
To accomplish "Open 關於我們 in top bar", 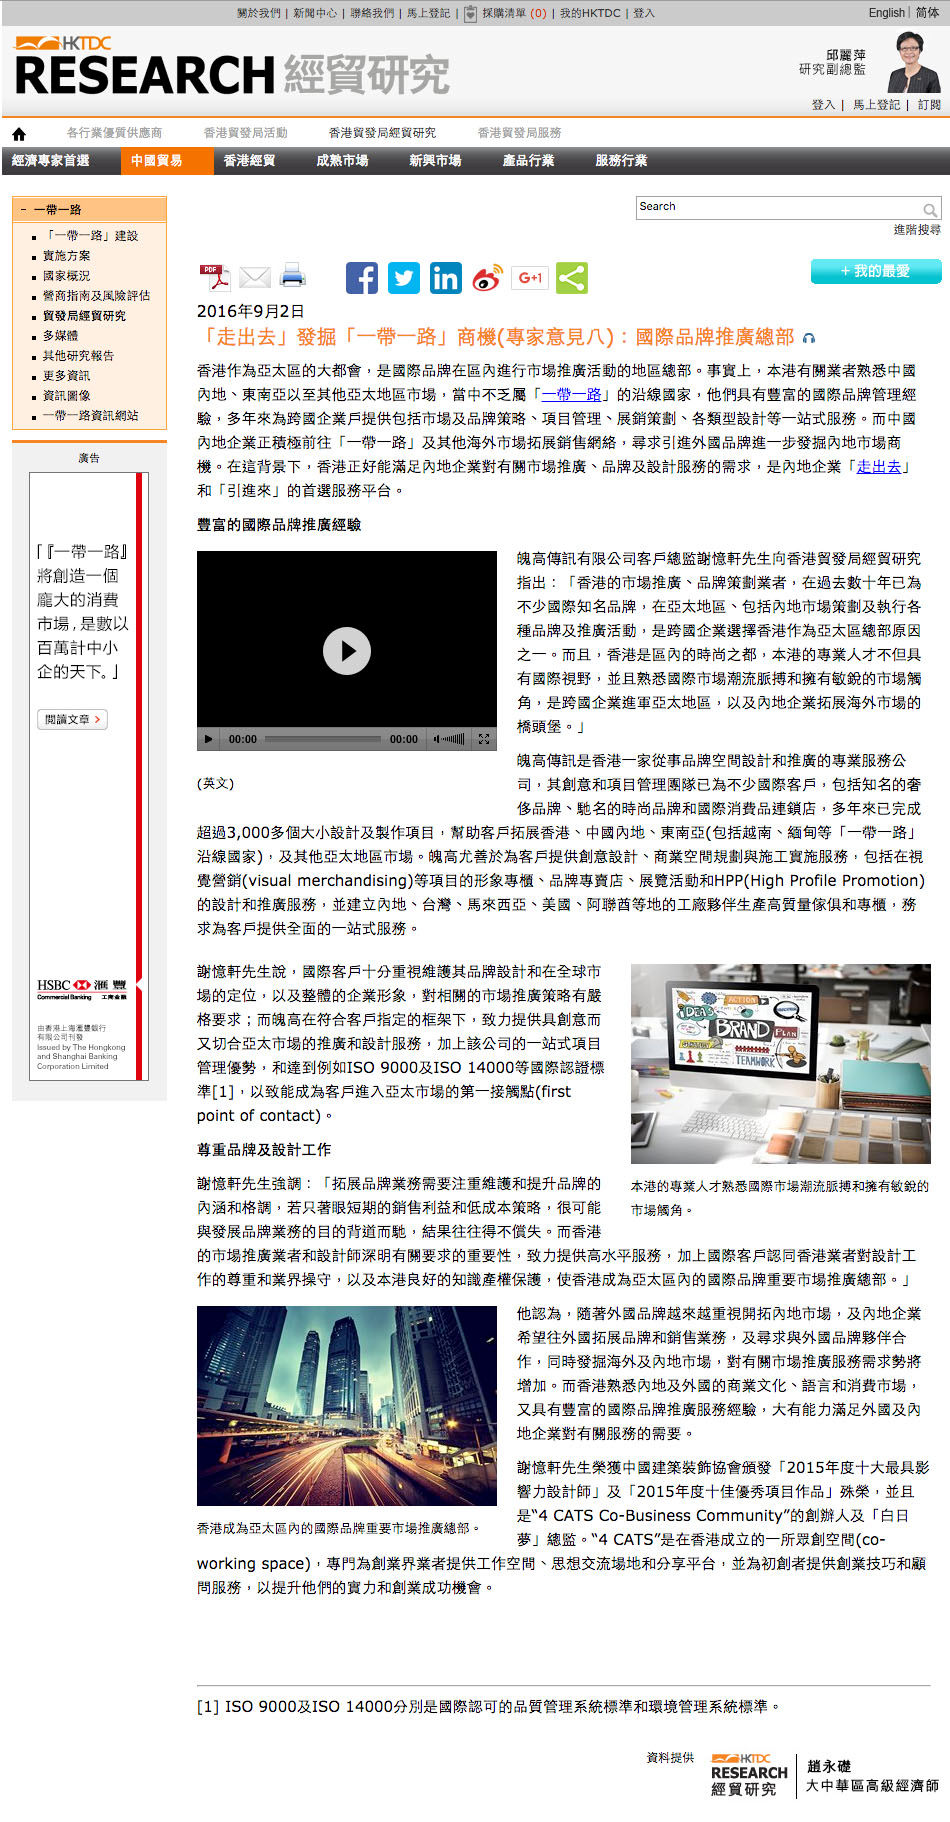I will pyautogui.click(x=259, y=13).
